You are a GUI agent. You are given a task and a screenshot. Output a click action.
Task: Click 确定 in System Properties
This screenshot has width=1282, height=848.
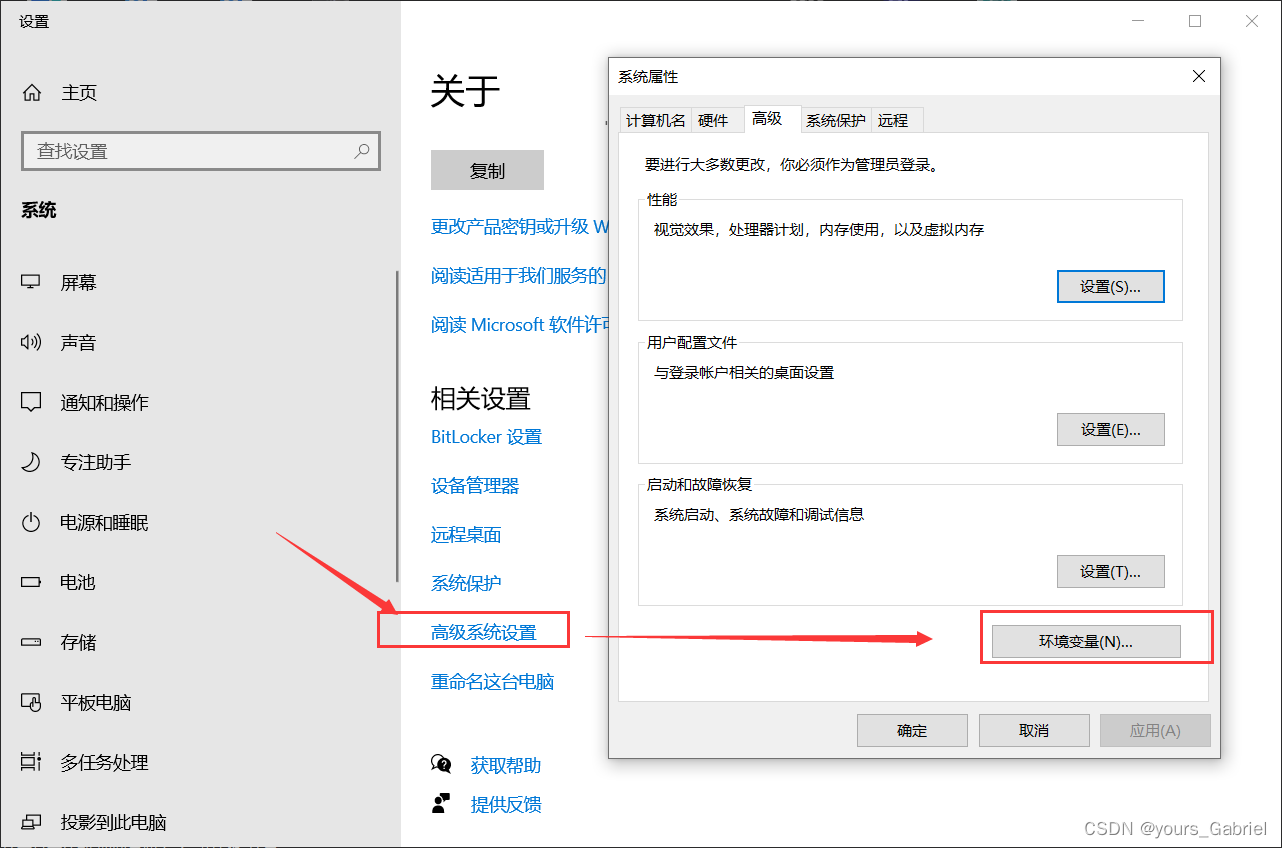tap(912, 730)
